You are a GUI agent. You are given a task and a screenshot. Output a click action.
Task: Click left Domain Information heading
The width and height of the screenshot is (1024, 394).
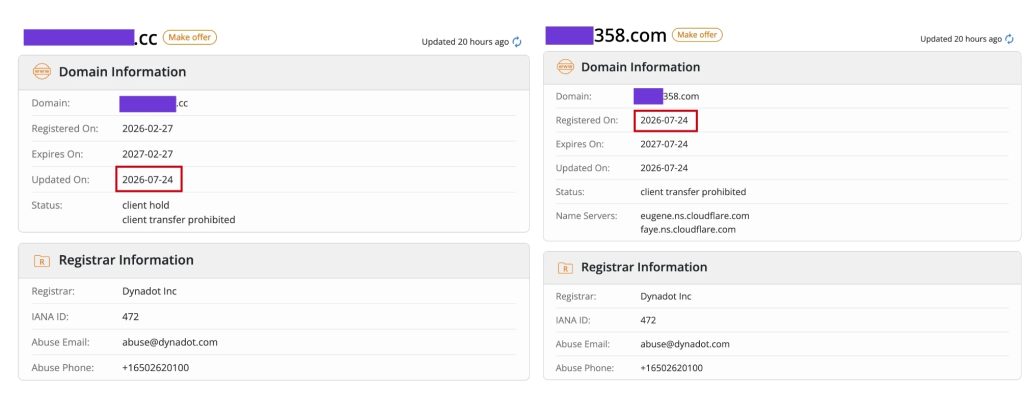pyautogui.click(x=123, y=72)
